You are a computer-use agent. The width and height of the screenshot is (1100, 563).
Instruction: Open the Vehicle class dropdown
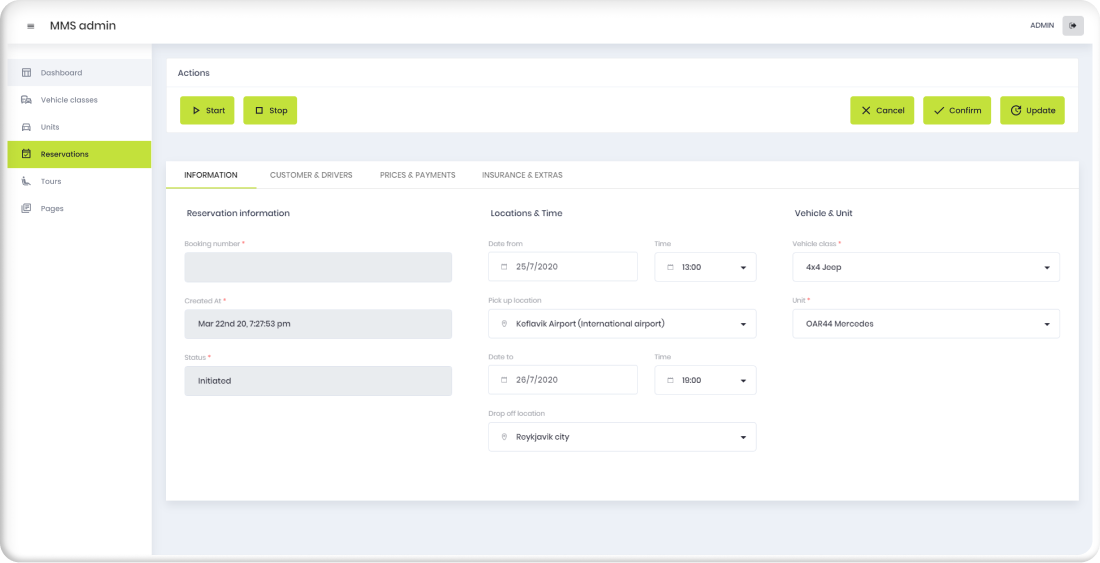(x=926, y=267)
